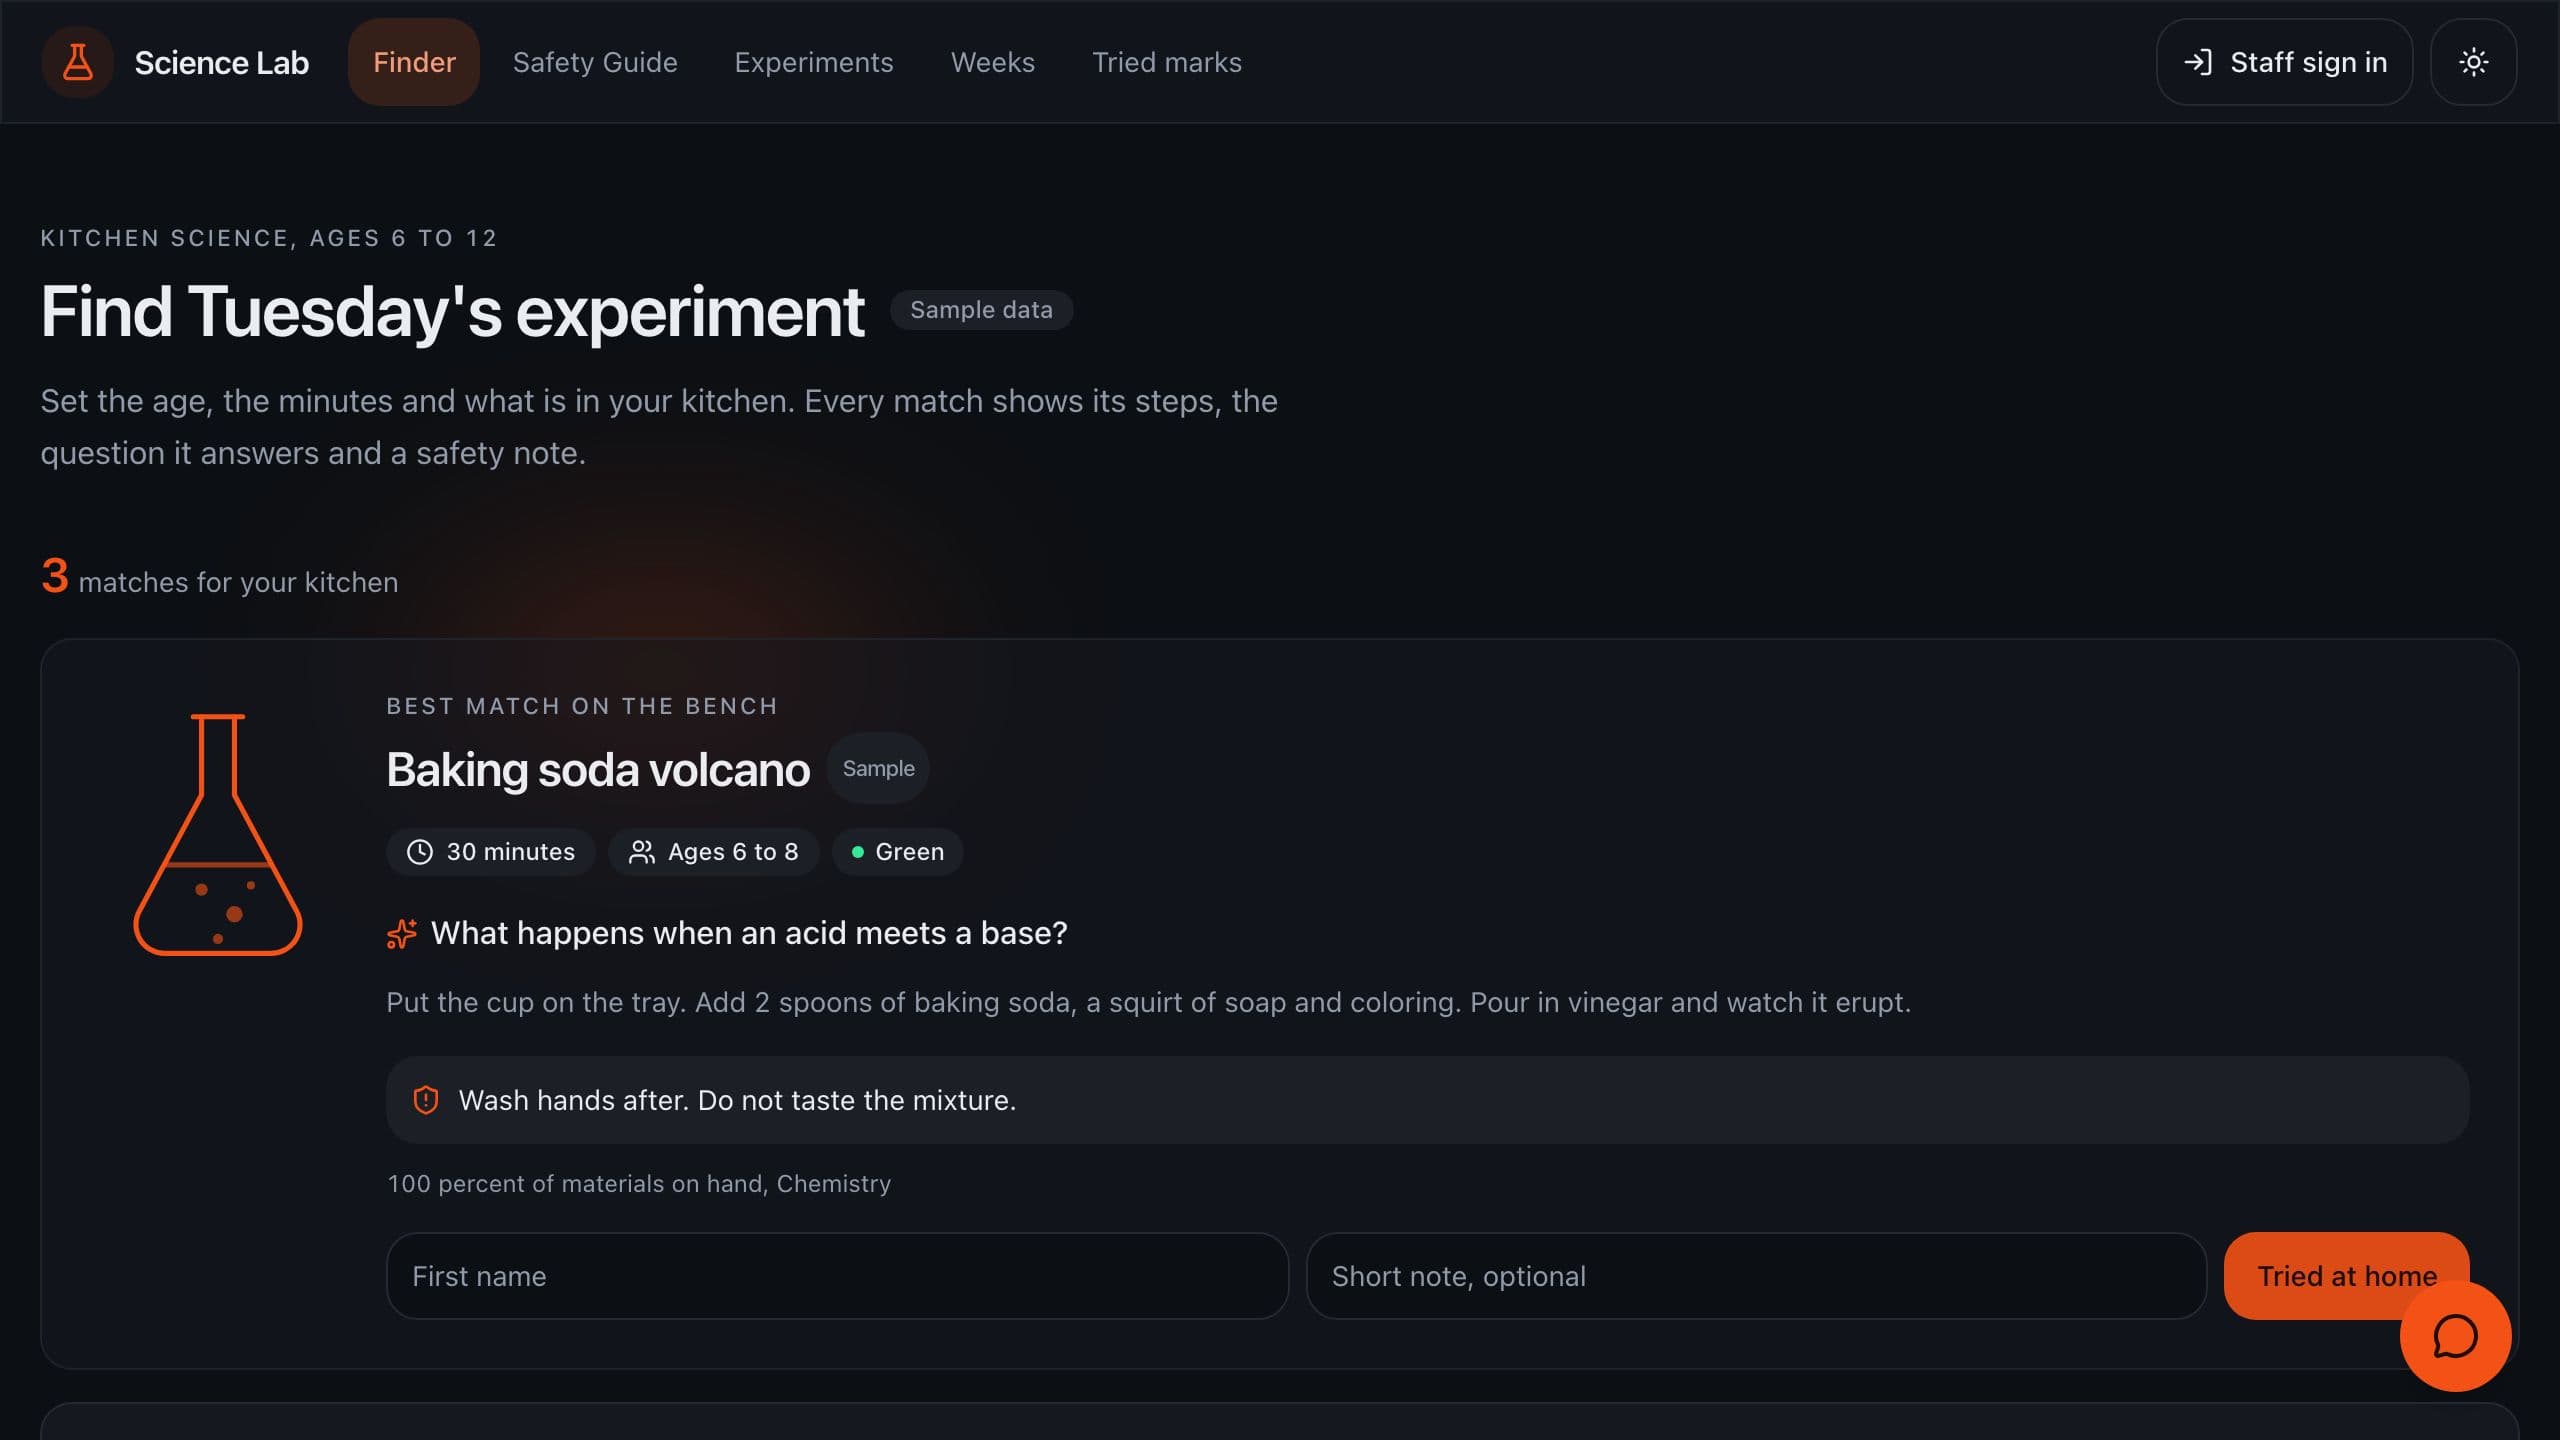Click the people icon beside Ages 6 to 8
2560x1440 pixels.
coord(641,852)
